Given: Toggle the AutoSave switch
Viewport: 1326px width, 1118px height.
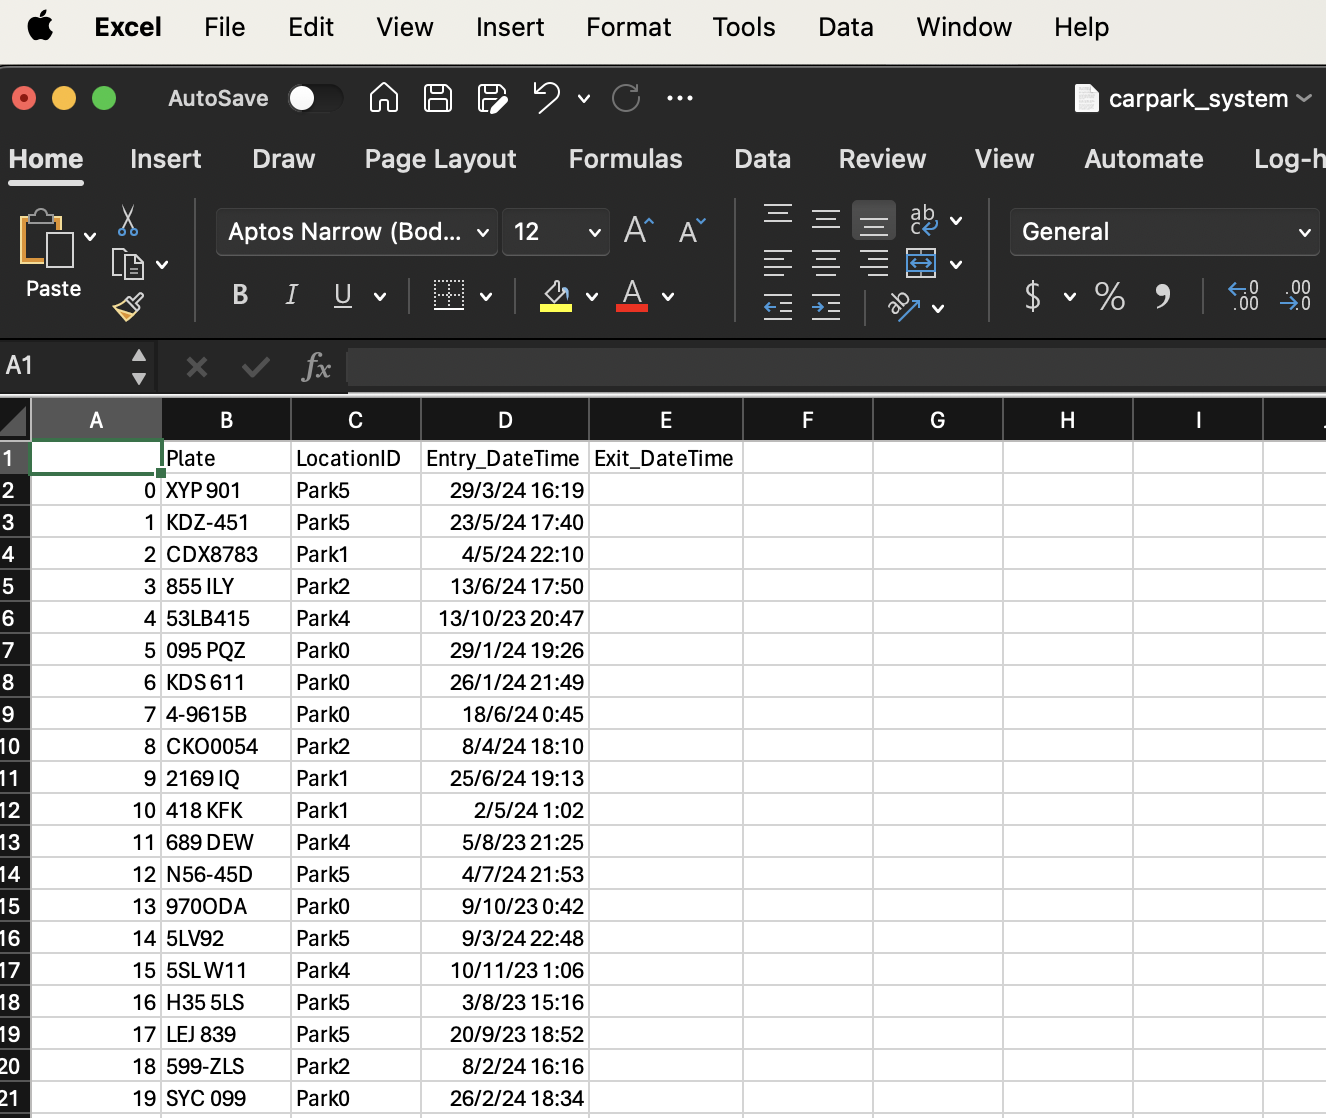Looking at the screenshot, I should click(314, 98).
